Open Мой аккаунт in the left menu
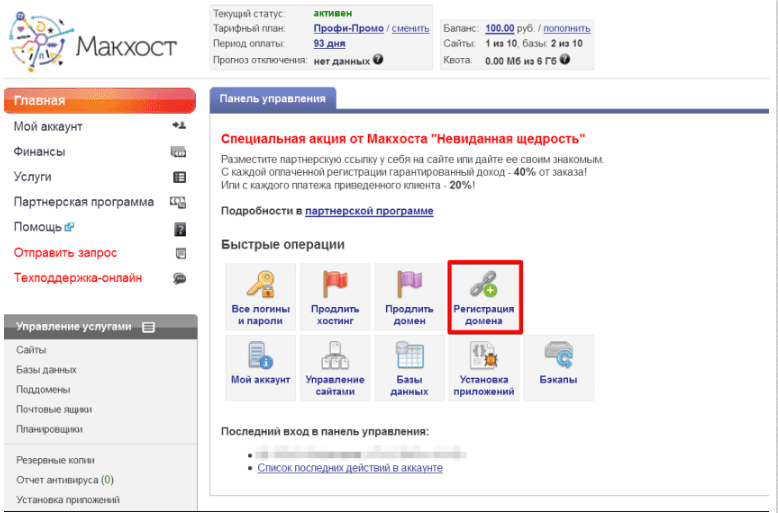Viewport: 778px width, 513px height. [x=48, y=127]
